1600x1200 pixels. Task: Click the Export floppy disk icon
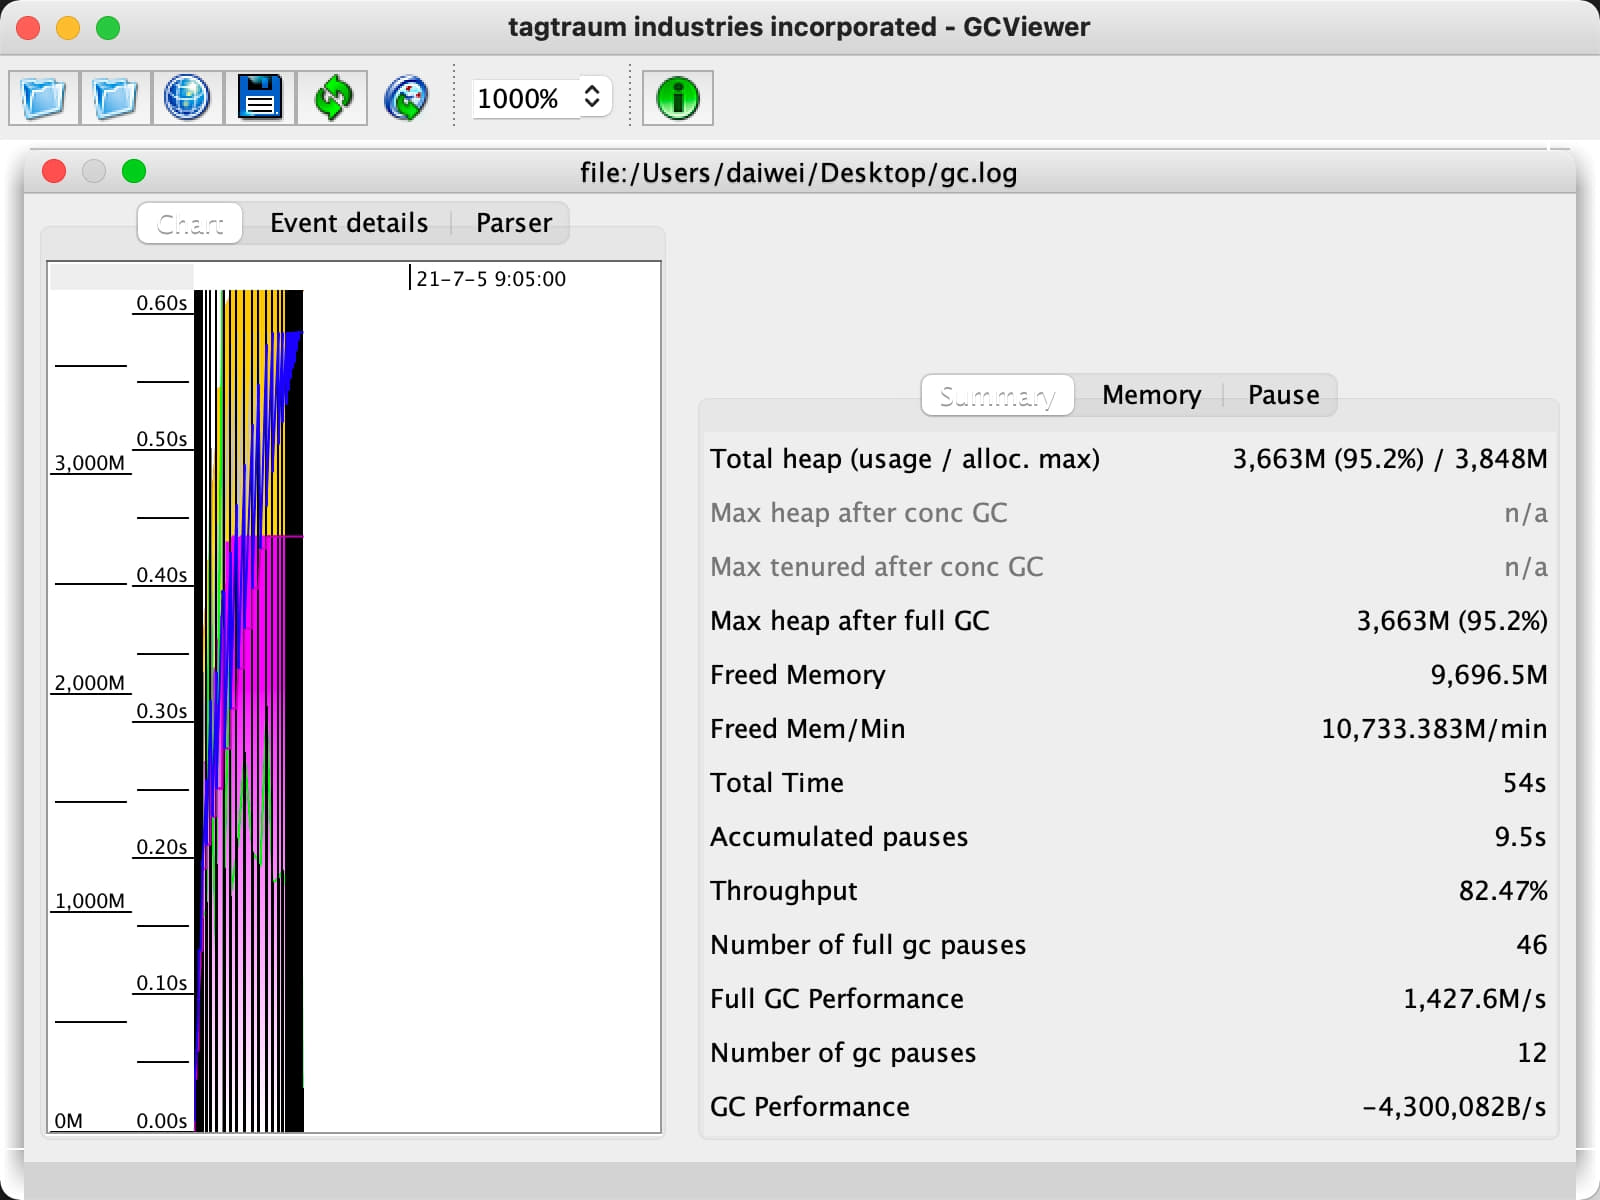260,98
